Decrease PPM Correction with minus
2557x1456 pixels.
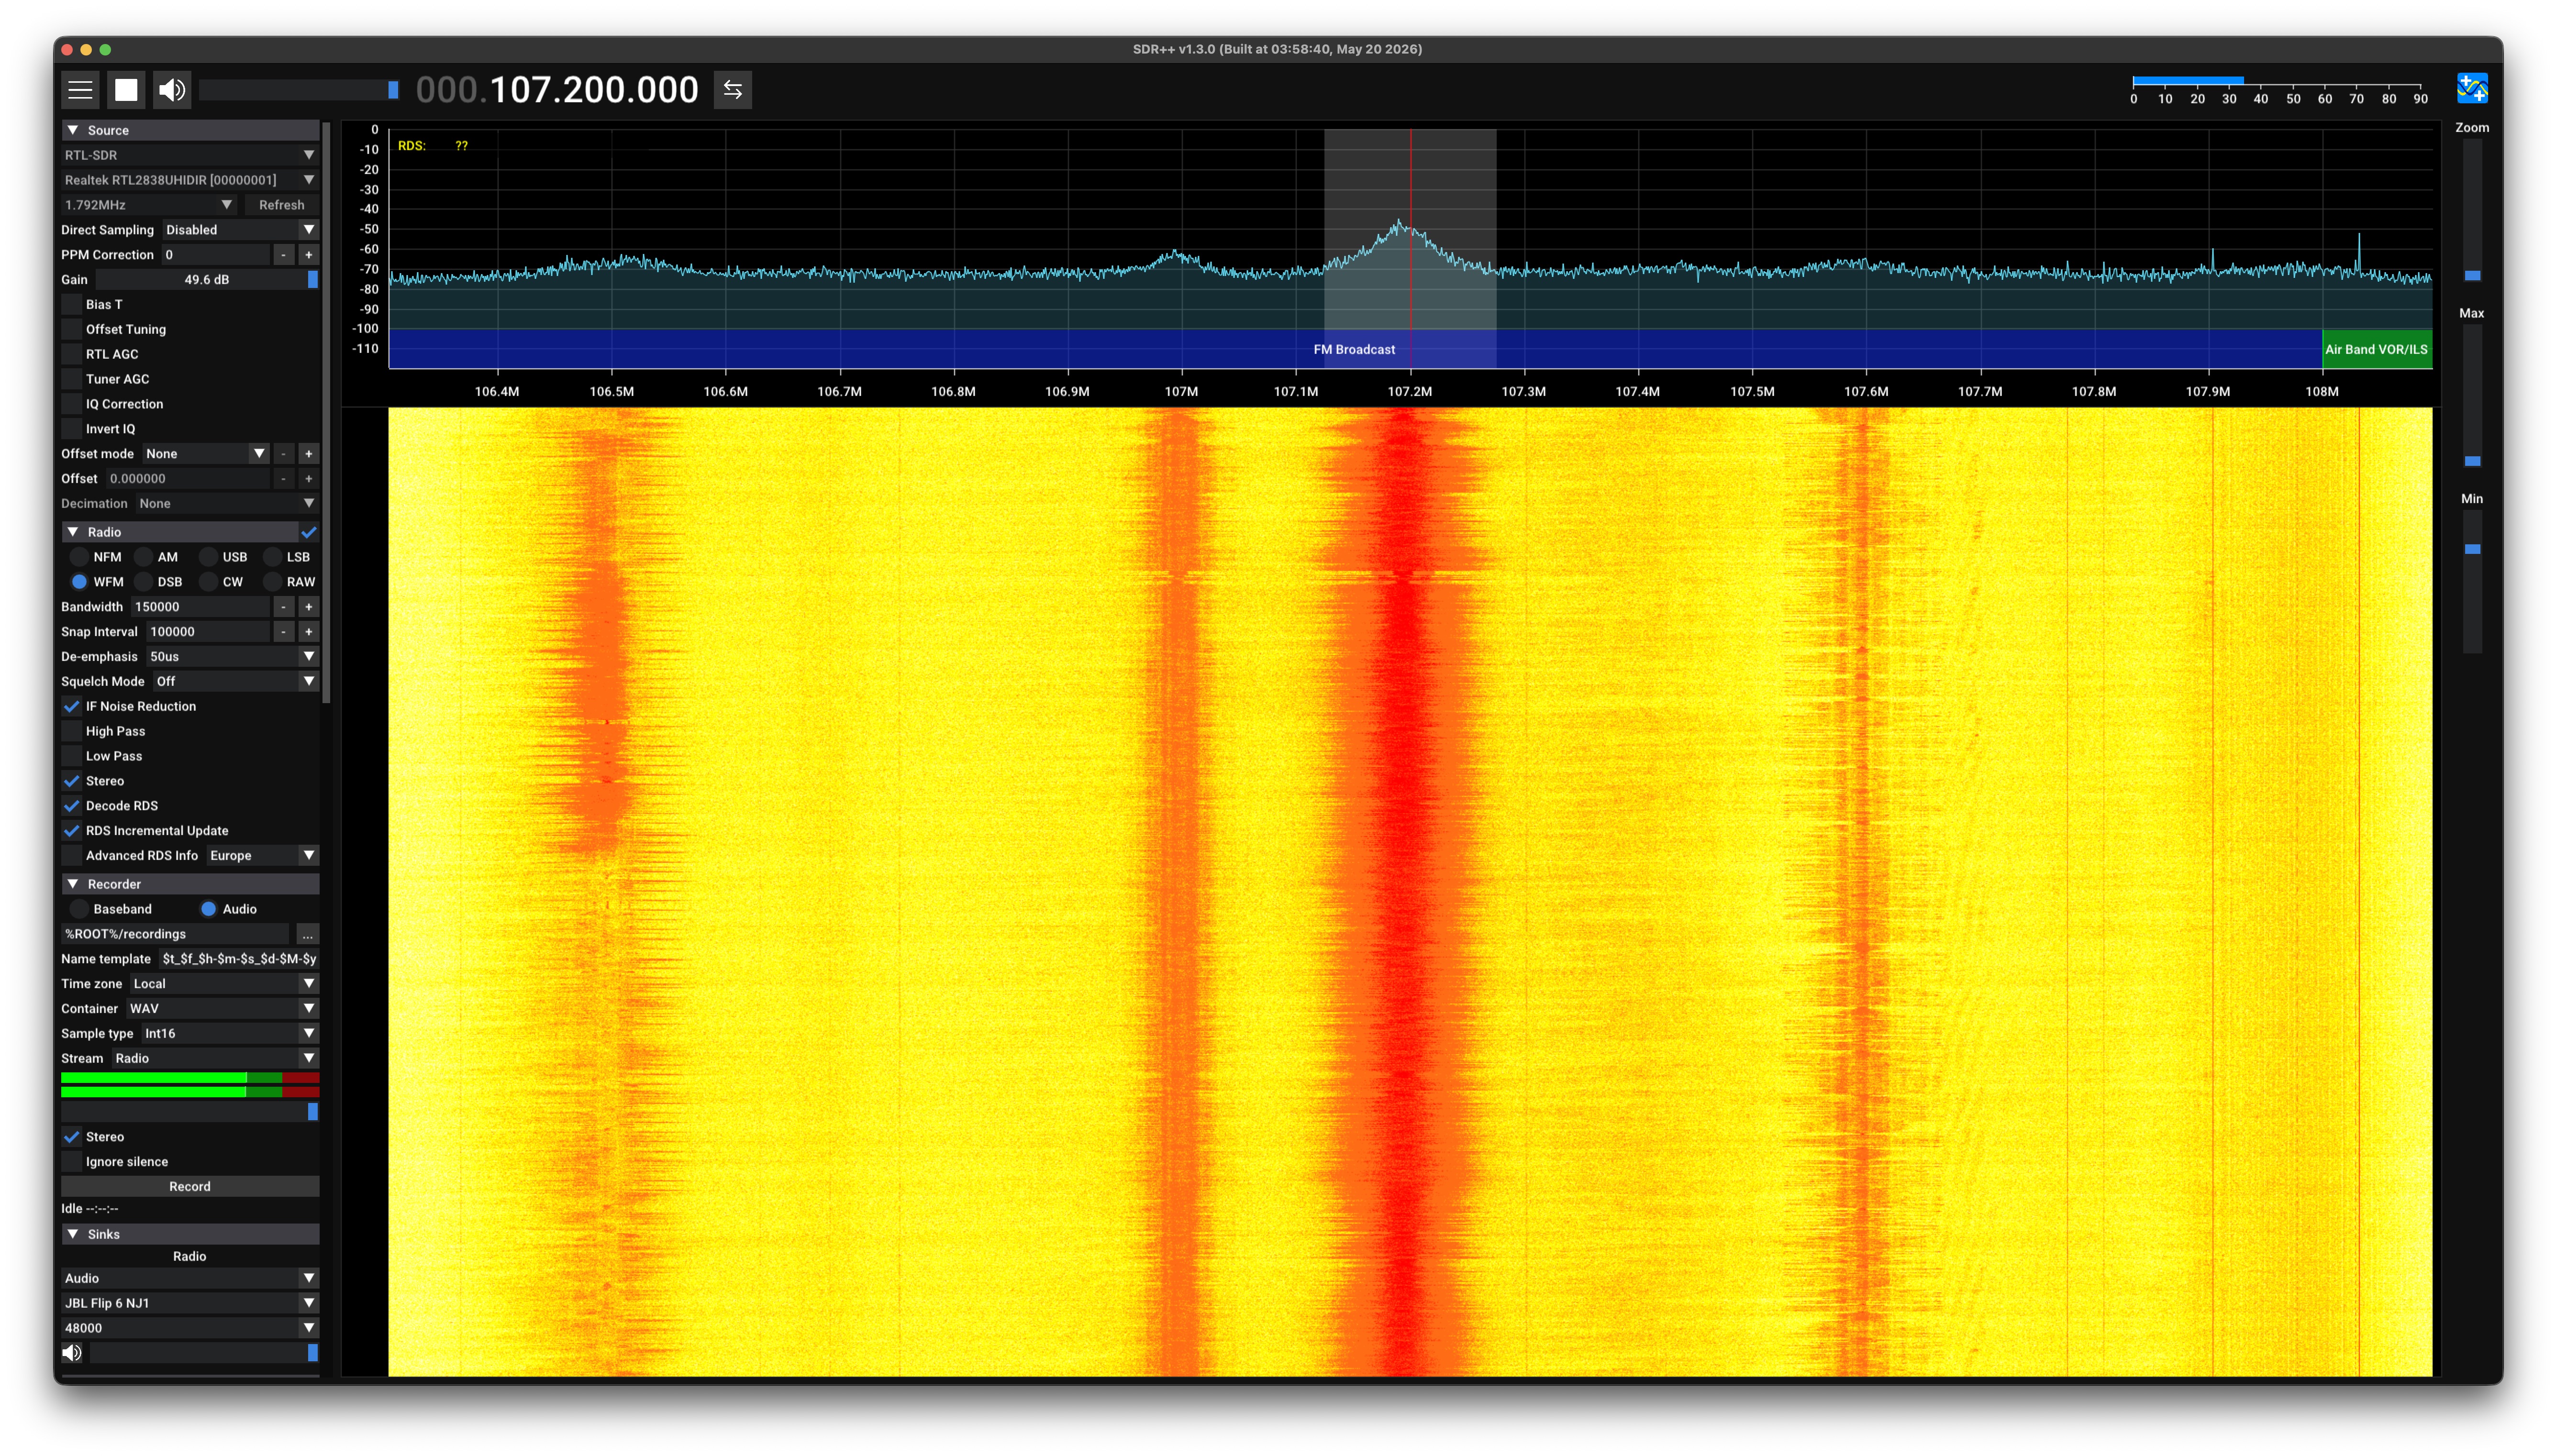[x=284, y=255]
